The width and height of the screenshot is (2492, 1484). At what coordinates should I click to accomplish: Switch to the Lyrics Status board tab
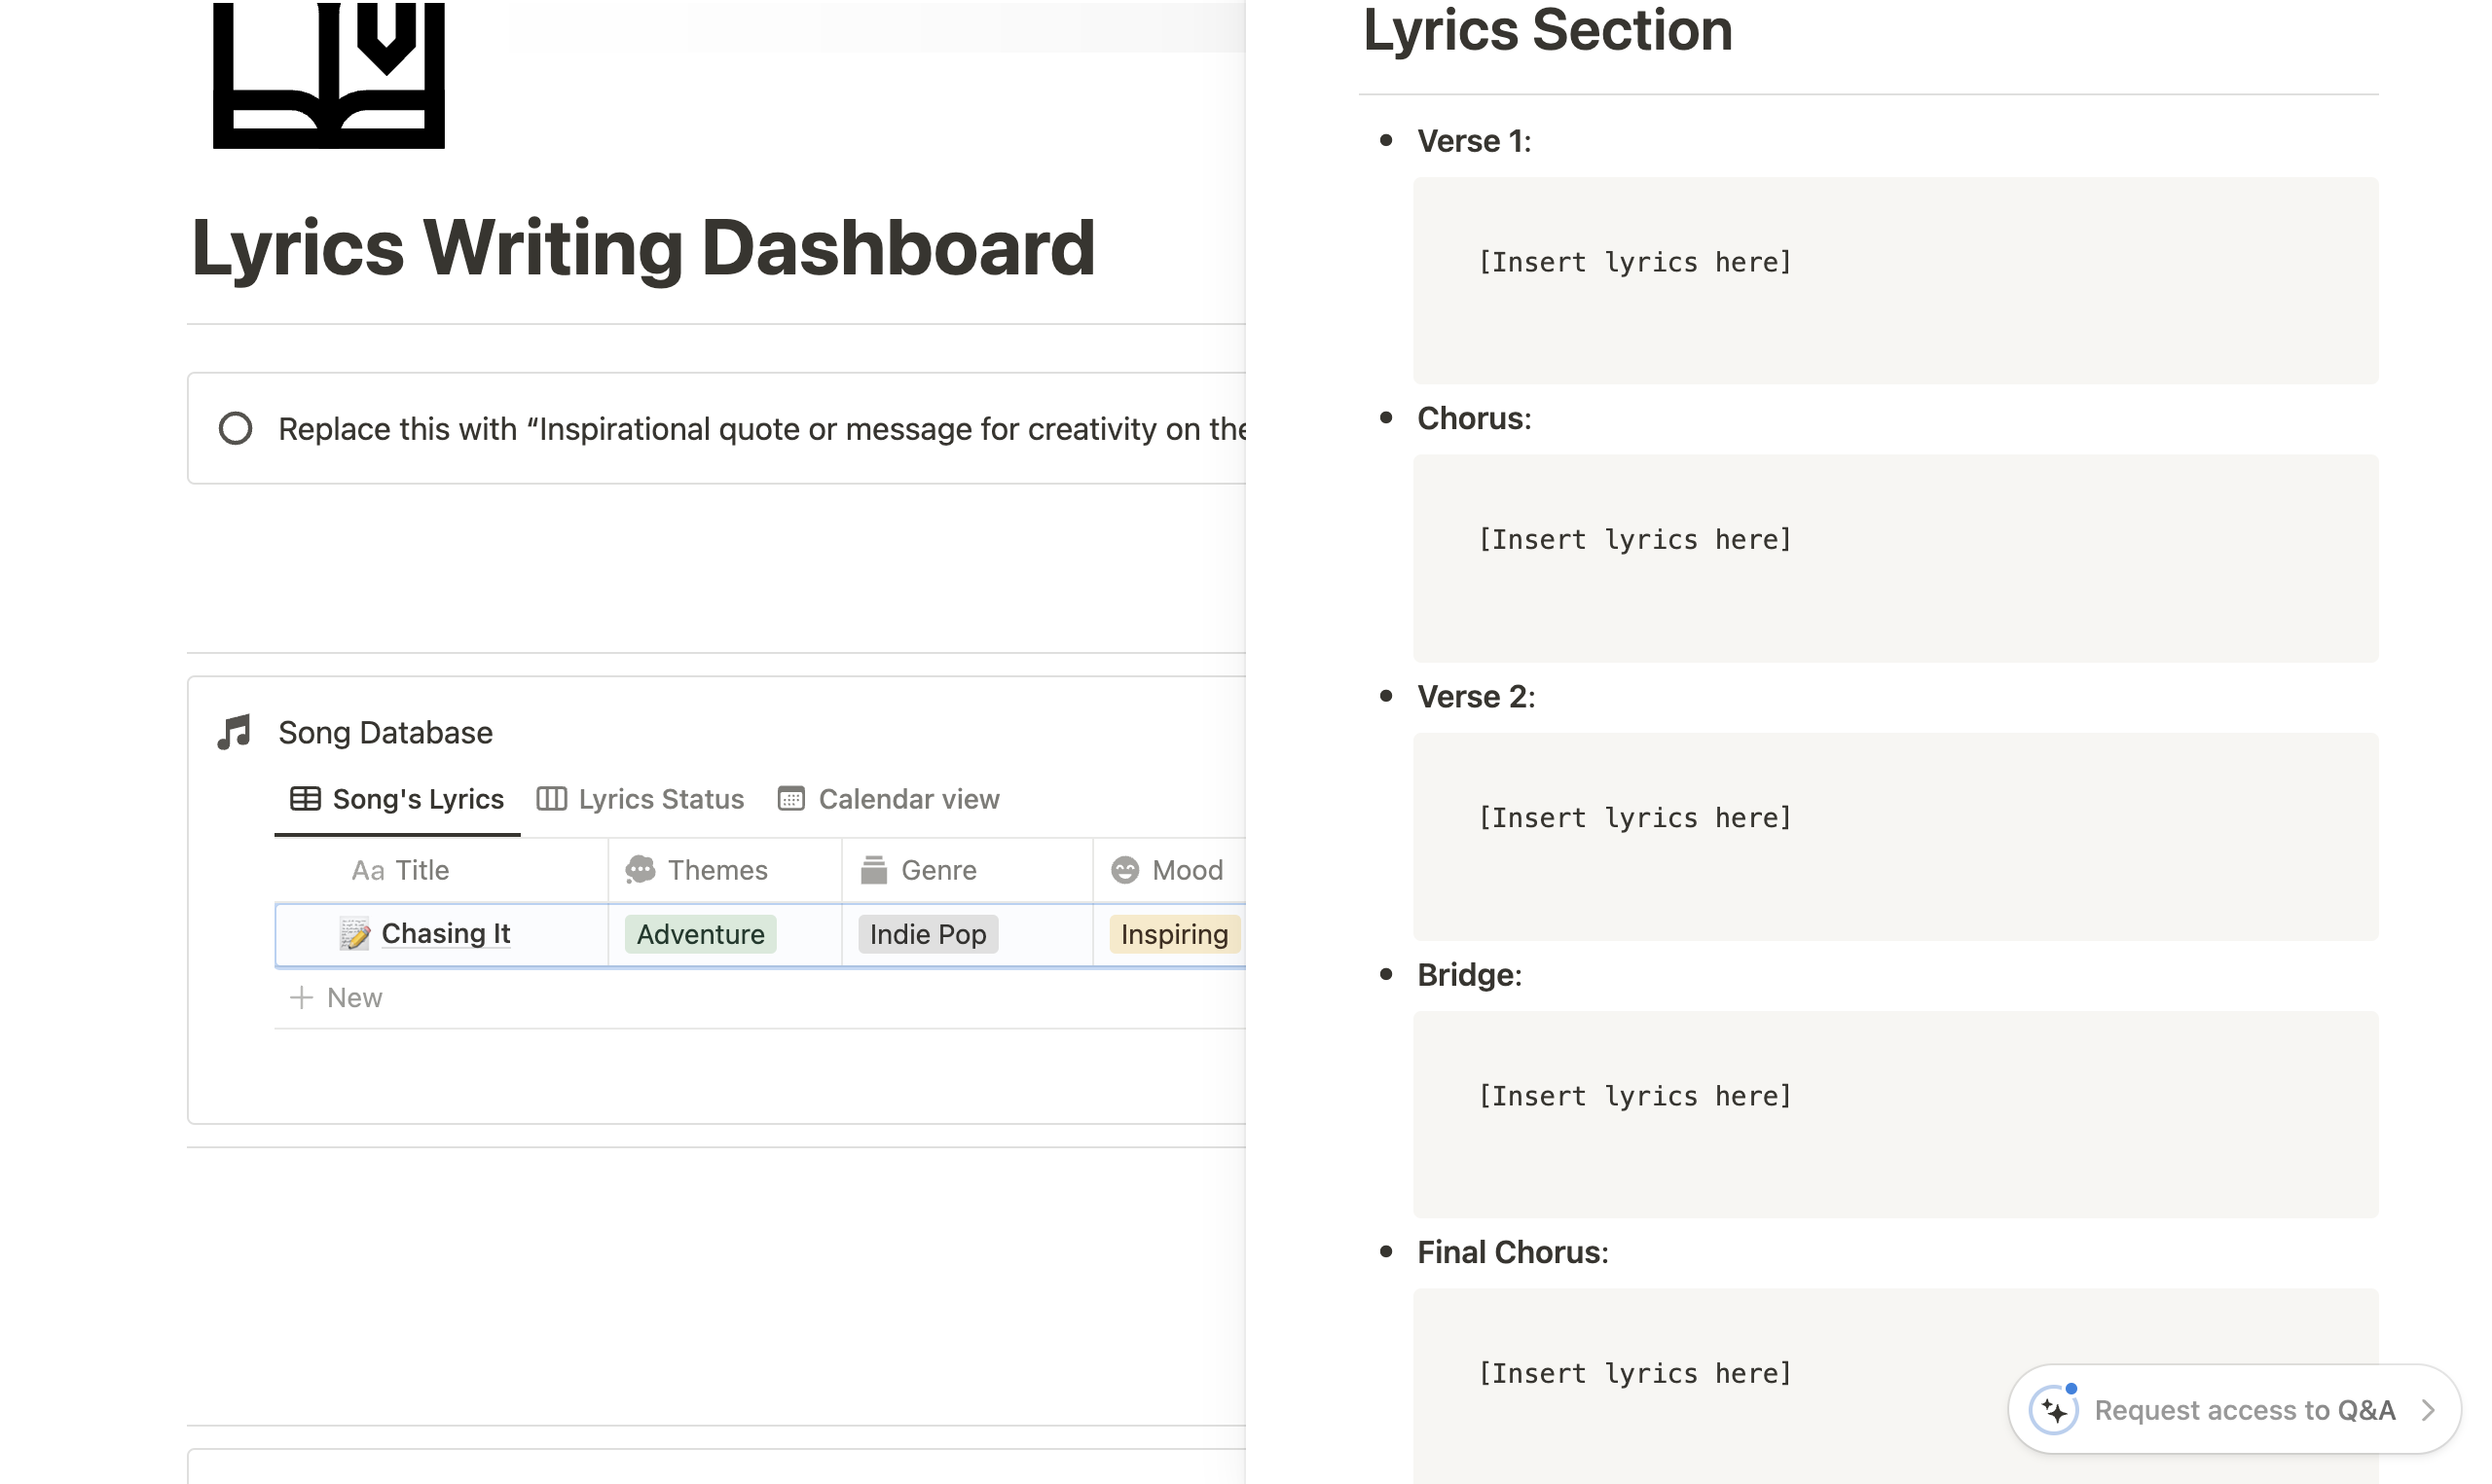point(641,800)
